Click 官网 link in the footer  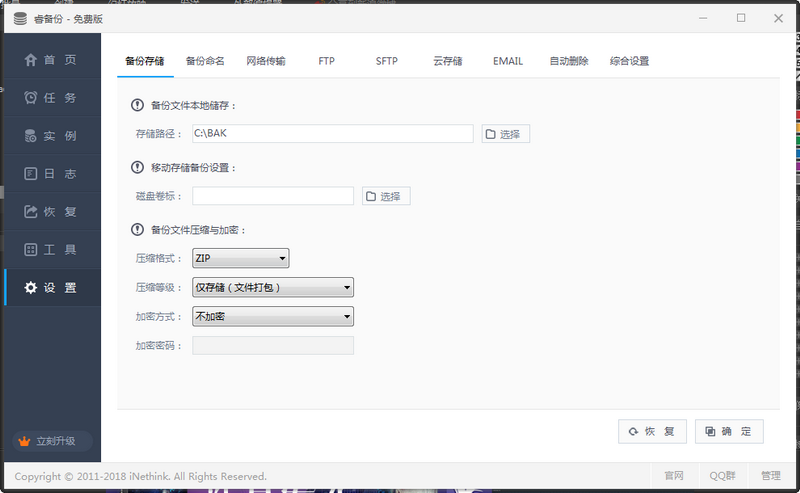coord(674,476)
